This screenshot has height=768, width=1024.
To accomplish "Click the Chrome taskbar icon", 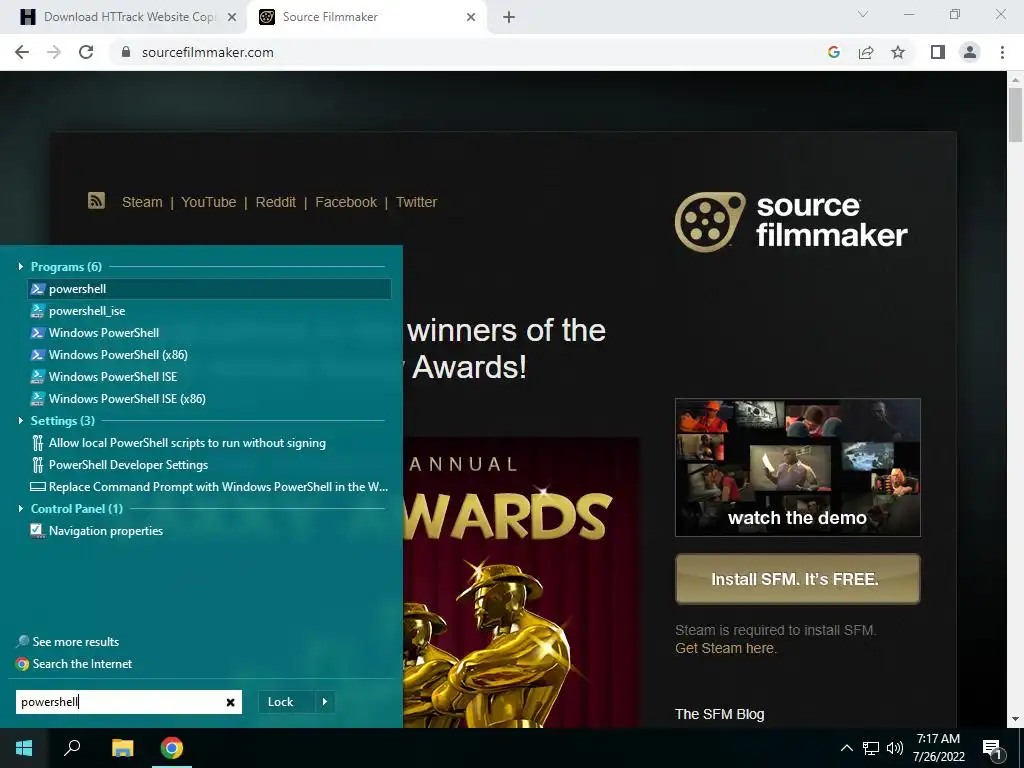I will point(172,748).
